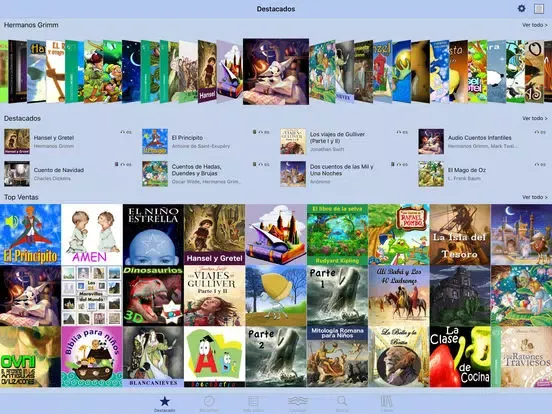Screen dimensions: 552x414
Task: Open the list icon tab in bottom bar
Action: pyautogui.click(x=253, y=404)
